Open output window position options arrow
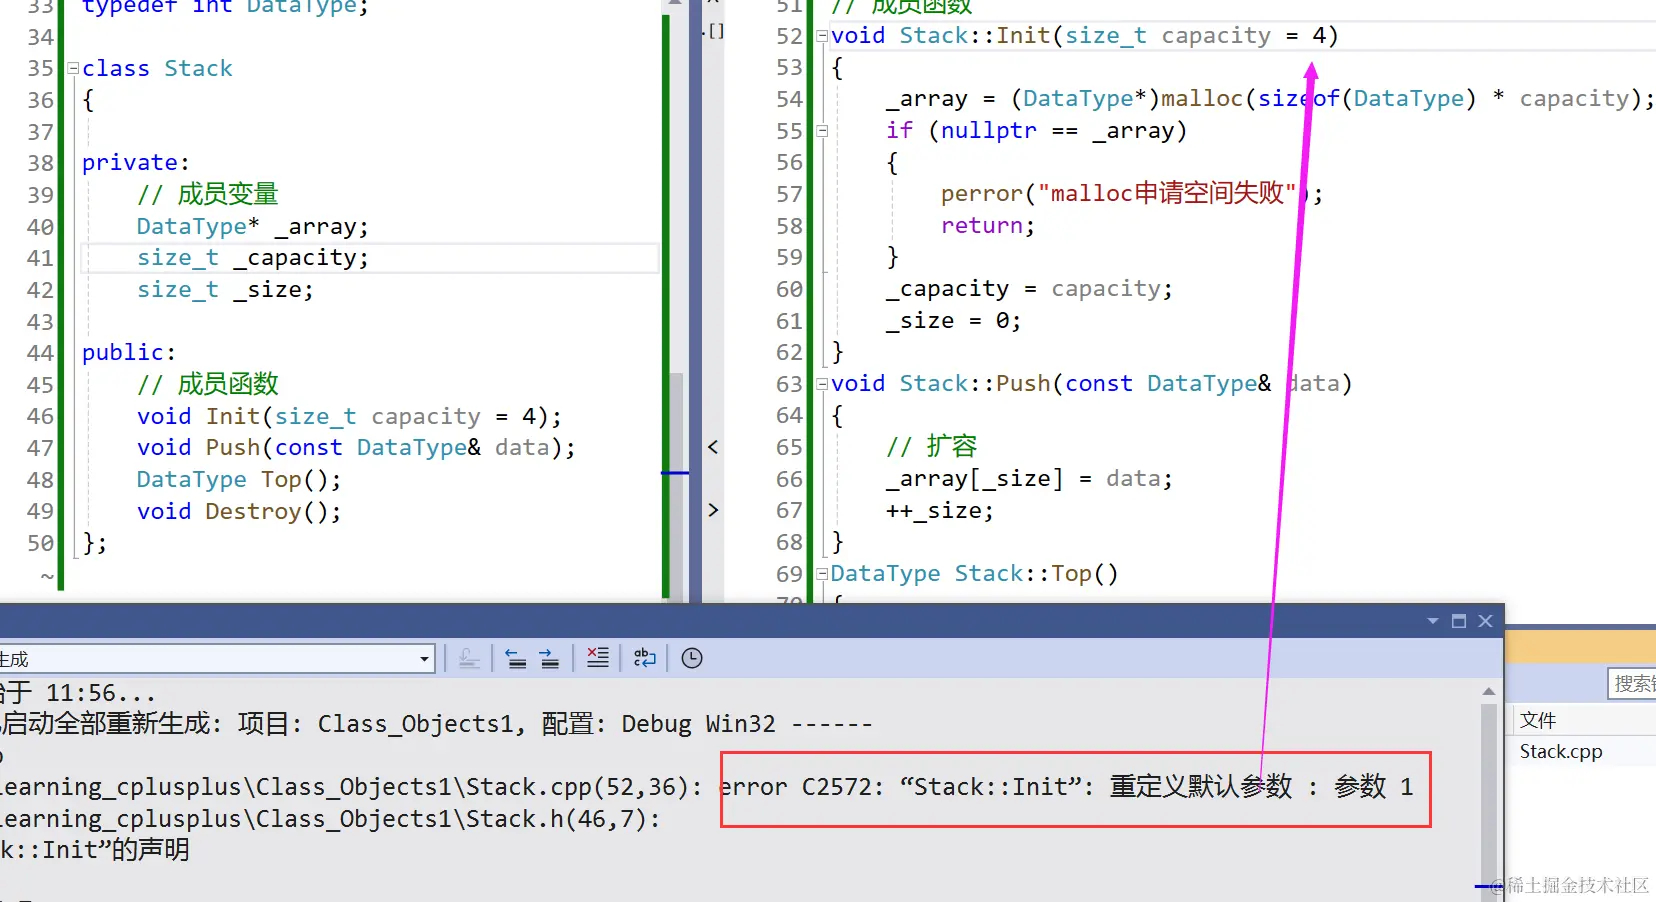The image size is (1656, 902). point(1433,621)
